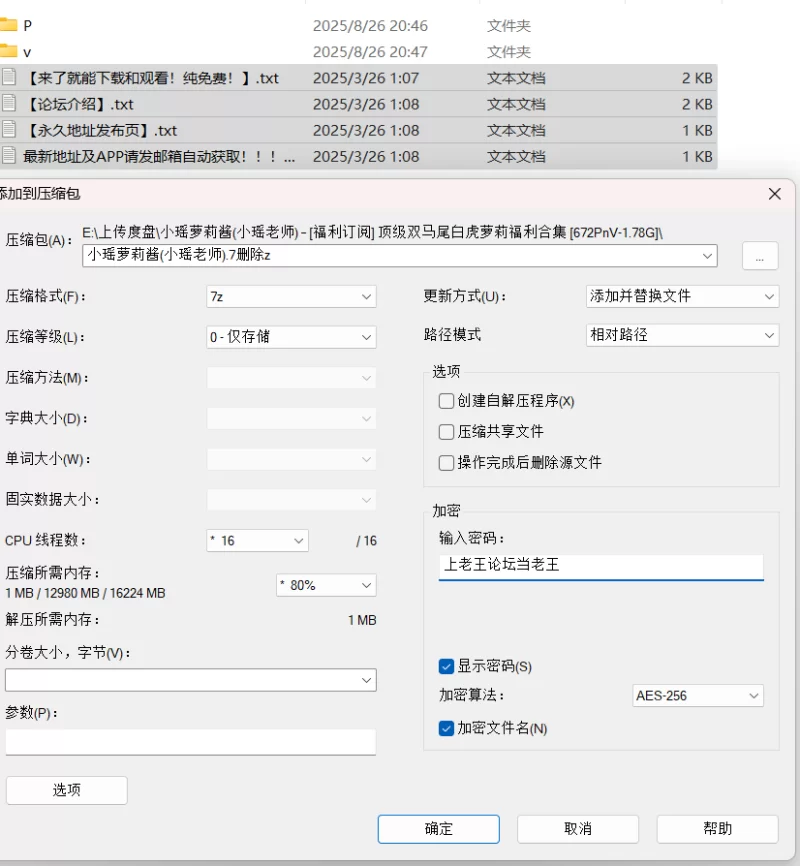Select the 【论坛介绍】.txt file icon
The width and height of the screenshot is (800, 866).
click(x=8, y=104)
